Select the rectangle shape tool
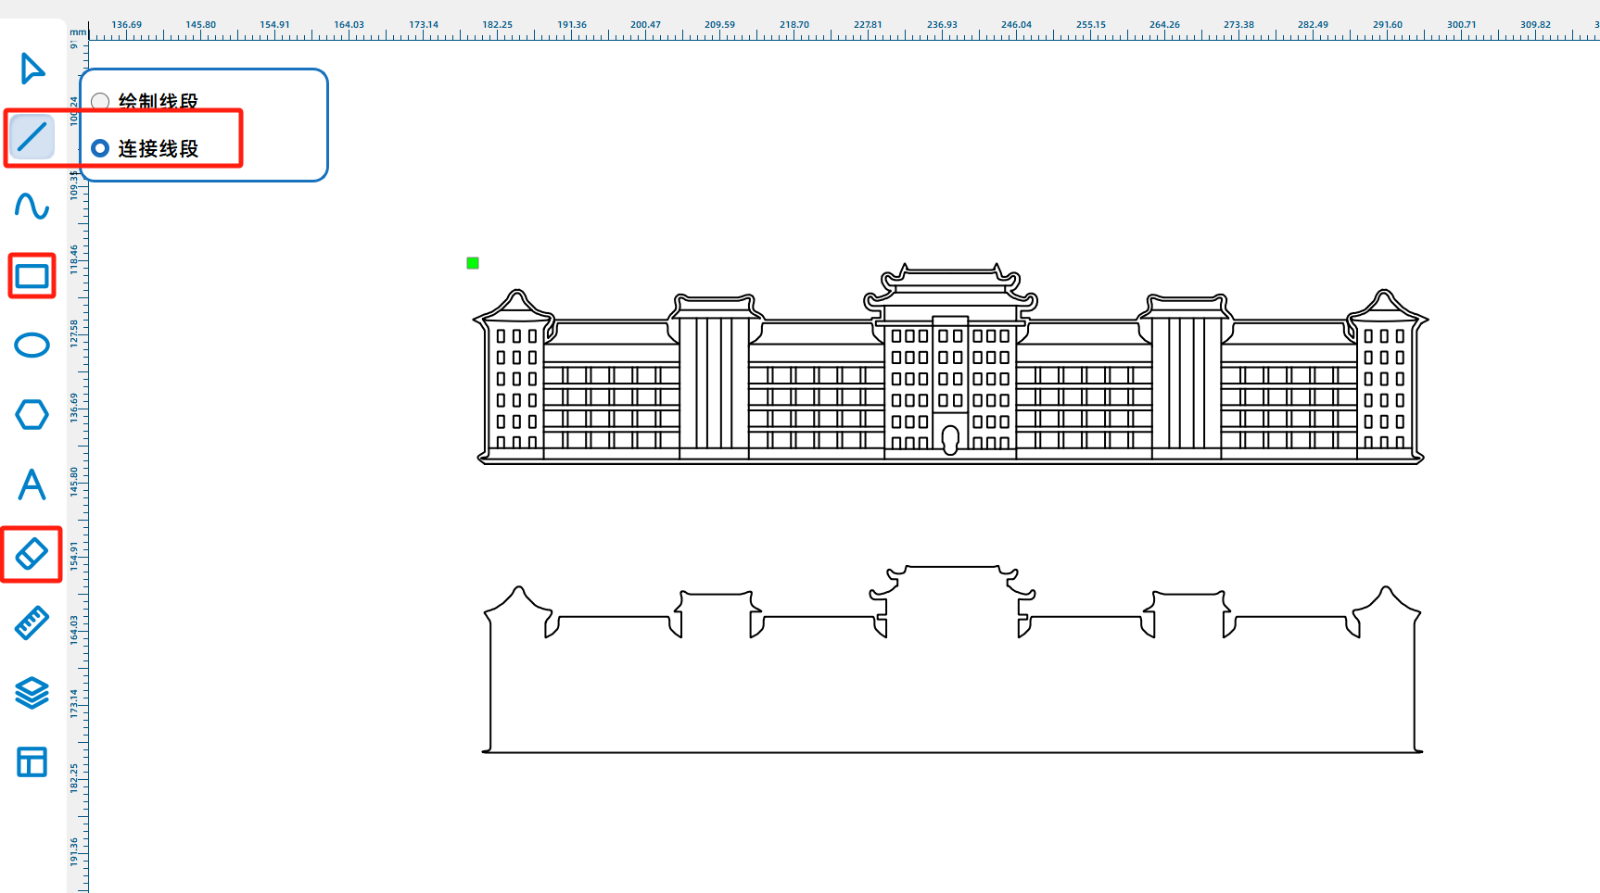Image resolution: width=1600 pixels, height=893 pixels. pyautogui.click(x=32, y=276)
